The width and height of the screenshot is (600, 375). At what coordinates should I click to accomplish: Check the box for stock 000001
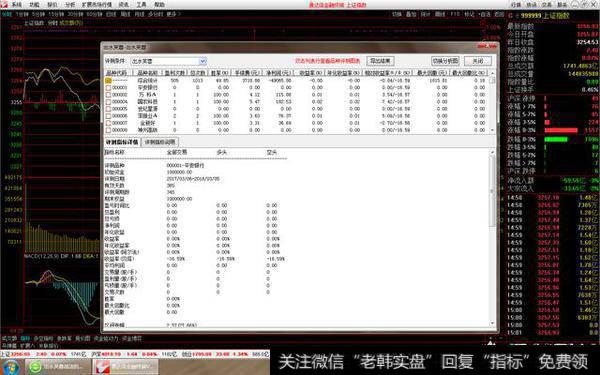click(x=108, y=88)
